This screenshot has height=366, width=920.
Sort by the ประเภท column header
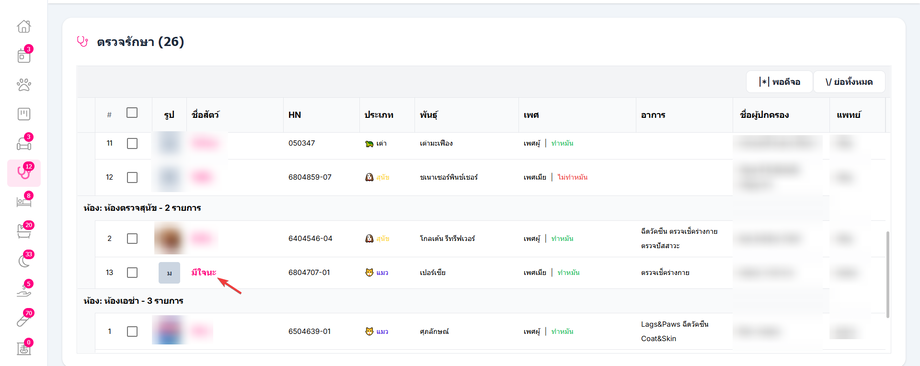[379, 115]
